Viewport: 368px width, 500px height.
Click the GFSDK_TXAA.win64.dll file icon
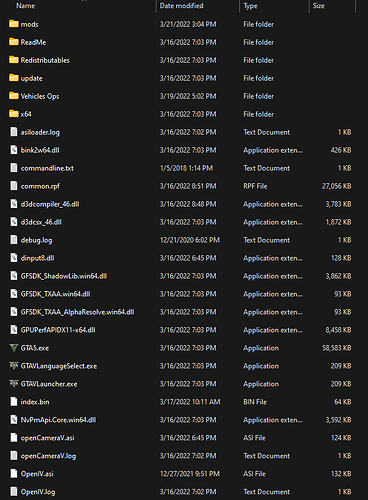[14, 294]
